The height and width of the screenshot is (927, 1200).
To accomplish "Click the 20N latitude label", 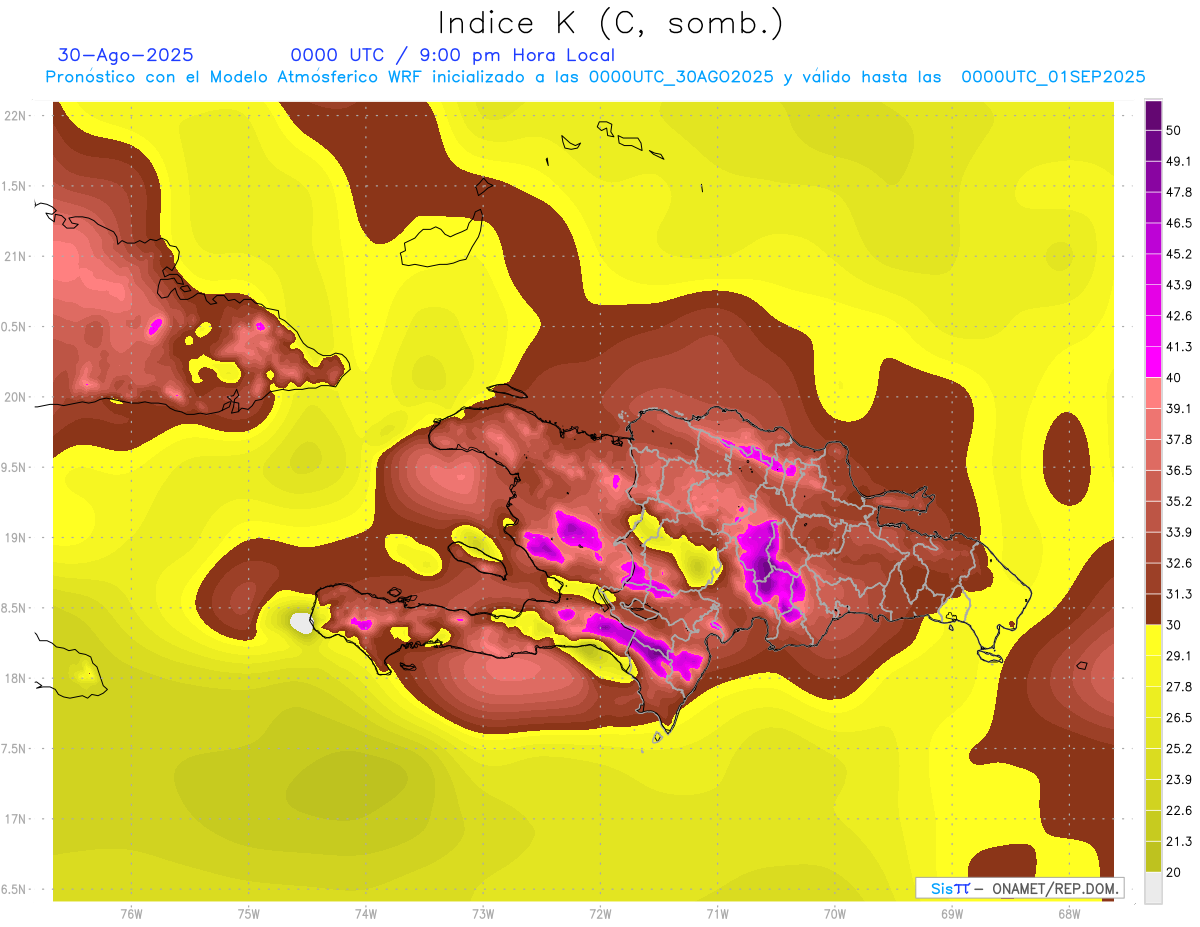I will (15, 397).
